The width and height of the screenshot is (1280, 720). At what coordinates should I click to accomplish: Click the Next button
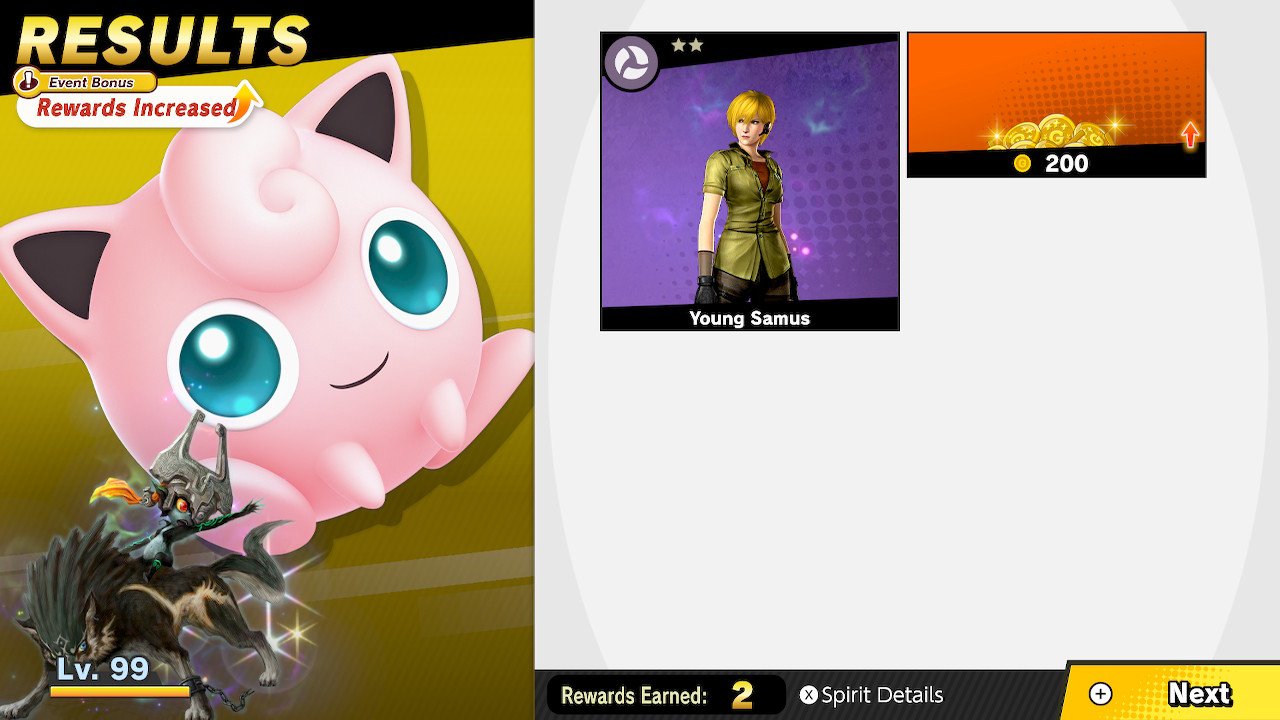[1170, 693]
